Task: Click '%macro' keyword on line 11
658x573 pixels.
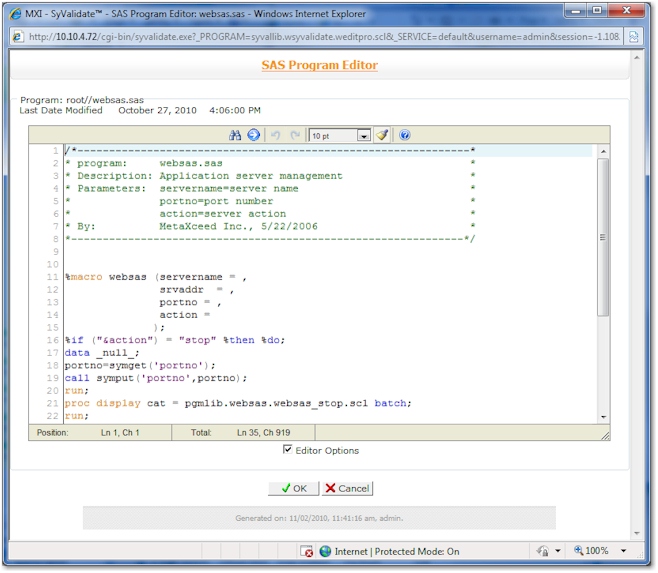Action: click(84, 277)
